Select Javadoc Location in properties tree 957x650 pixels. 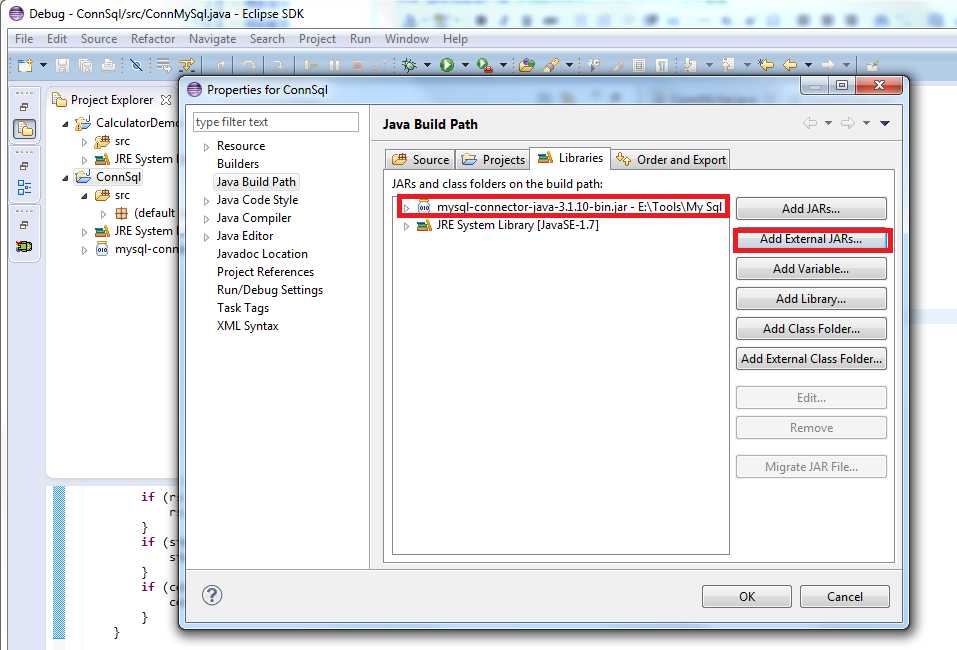click(262, 254)
